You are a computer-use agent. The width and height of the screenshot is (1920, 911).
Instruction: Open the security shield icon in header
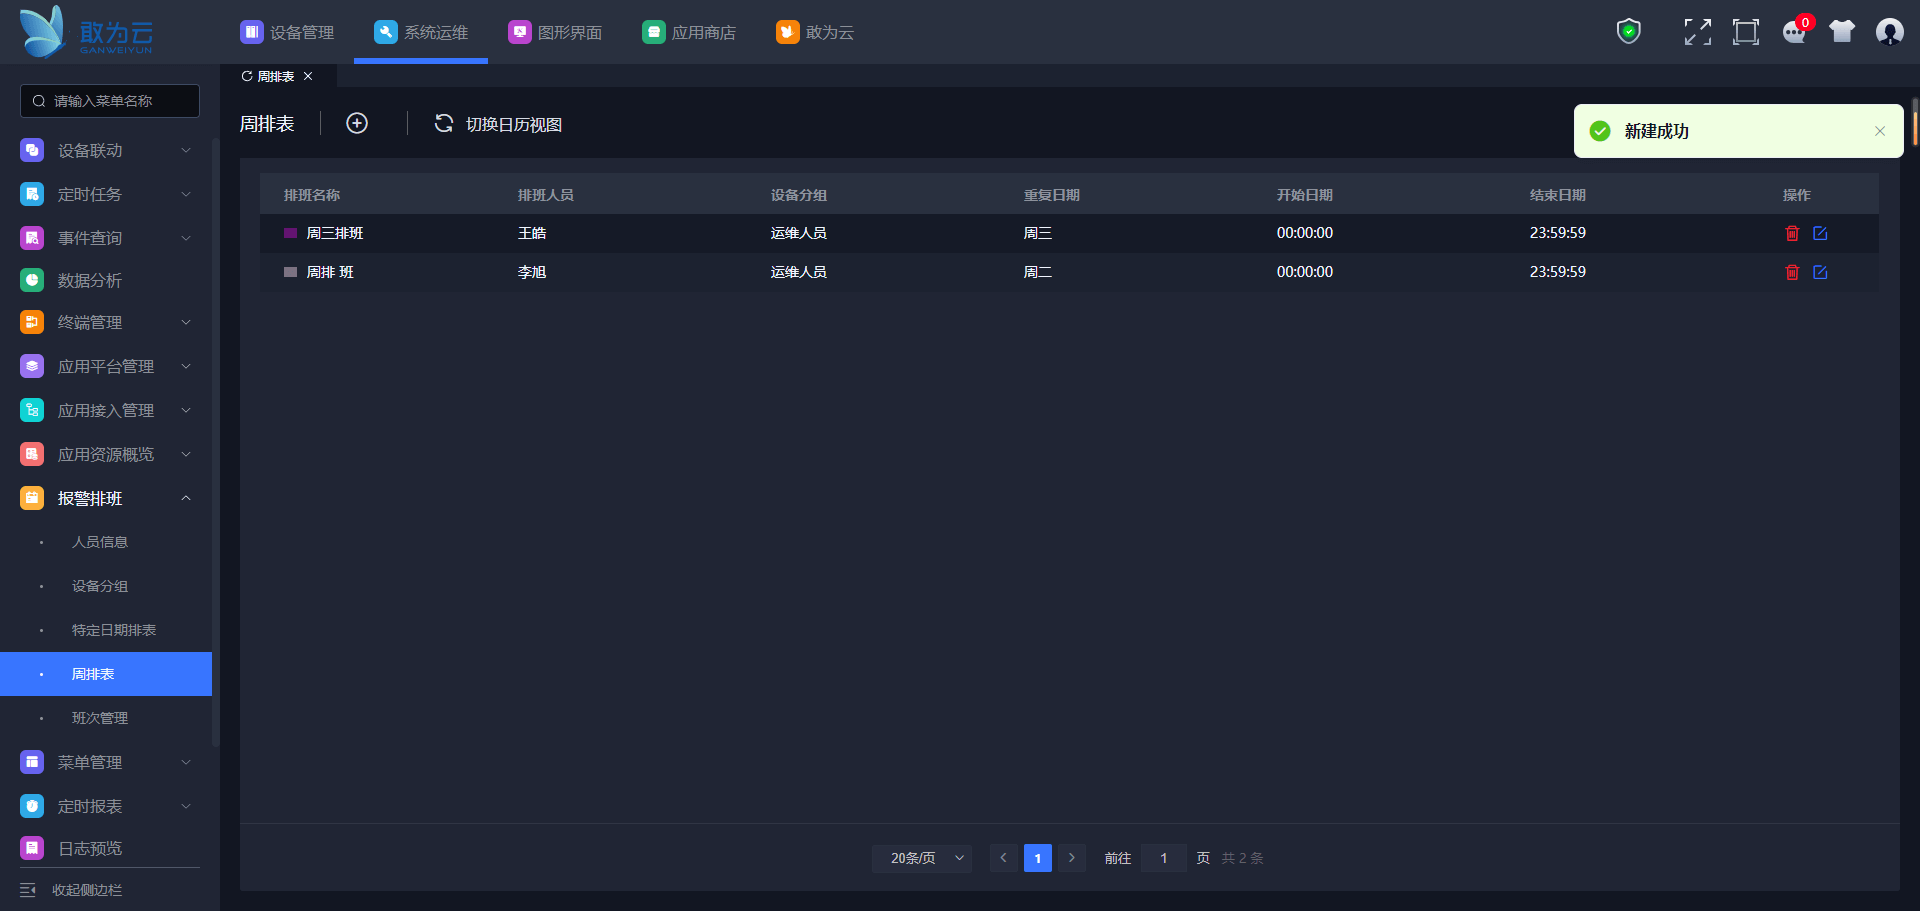1629,32
